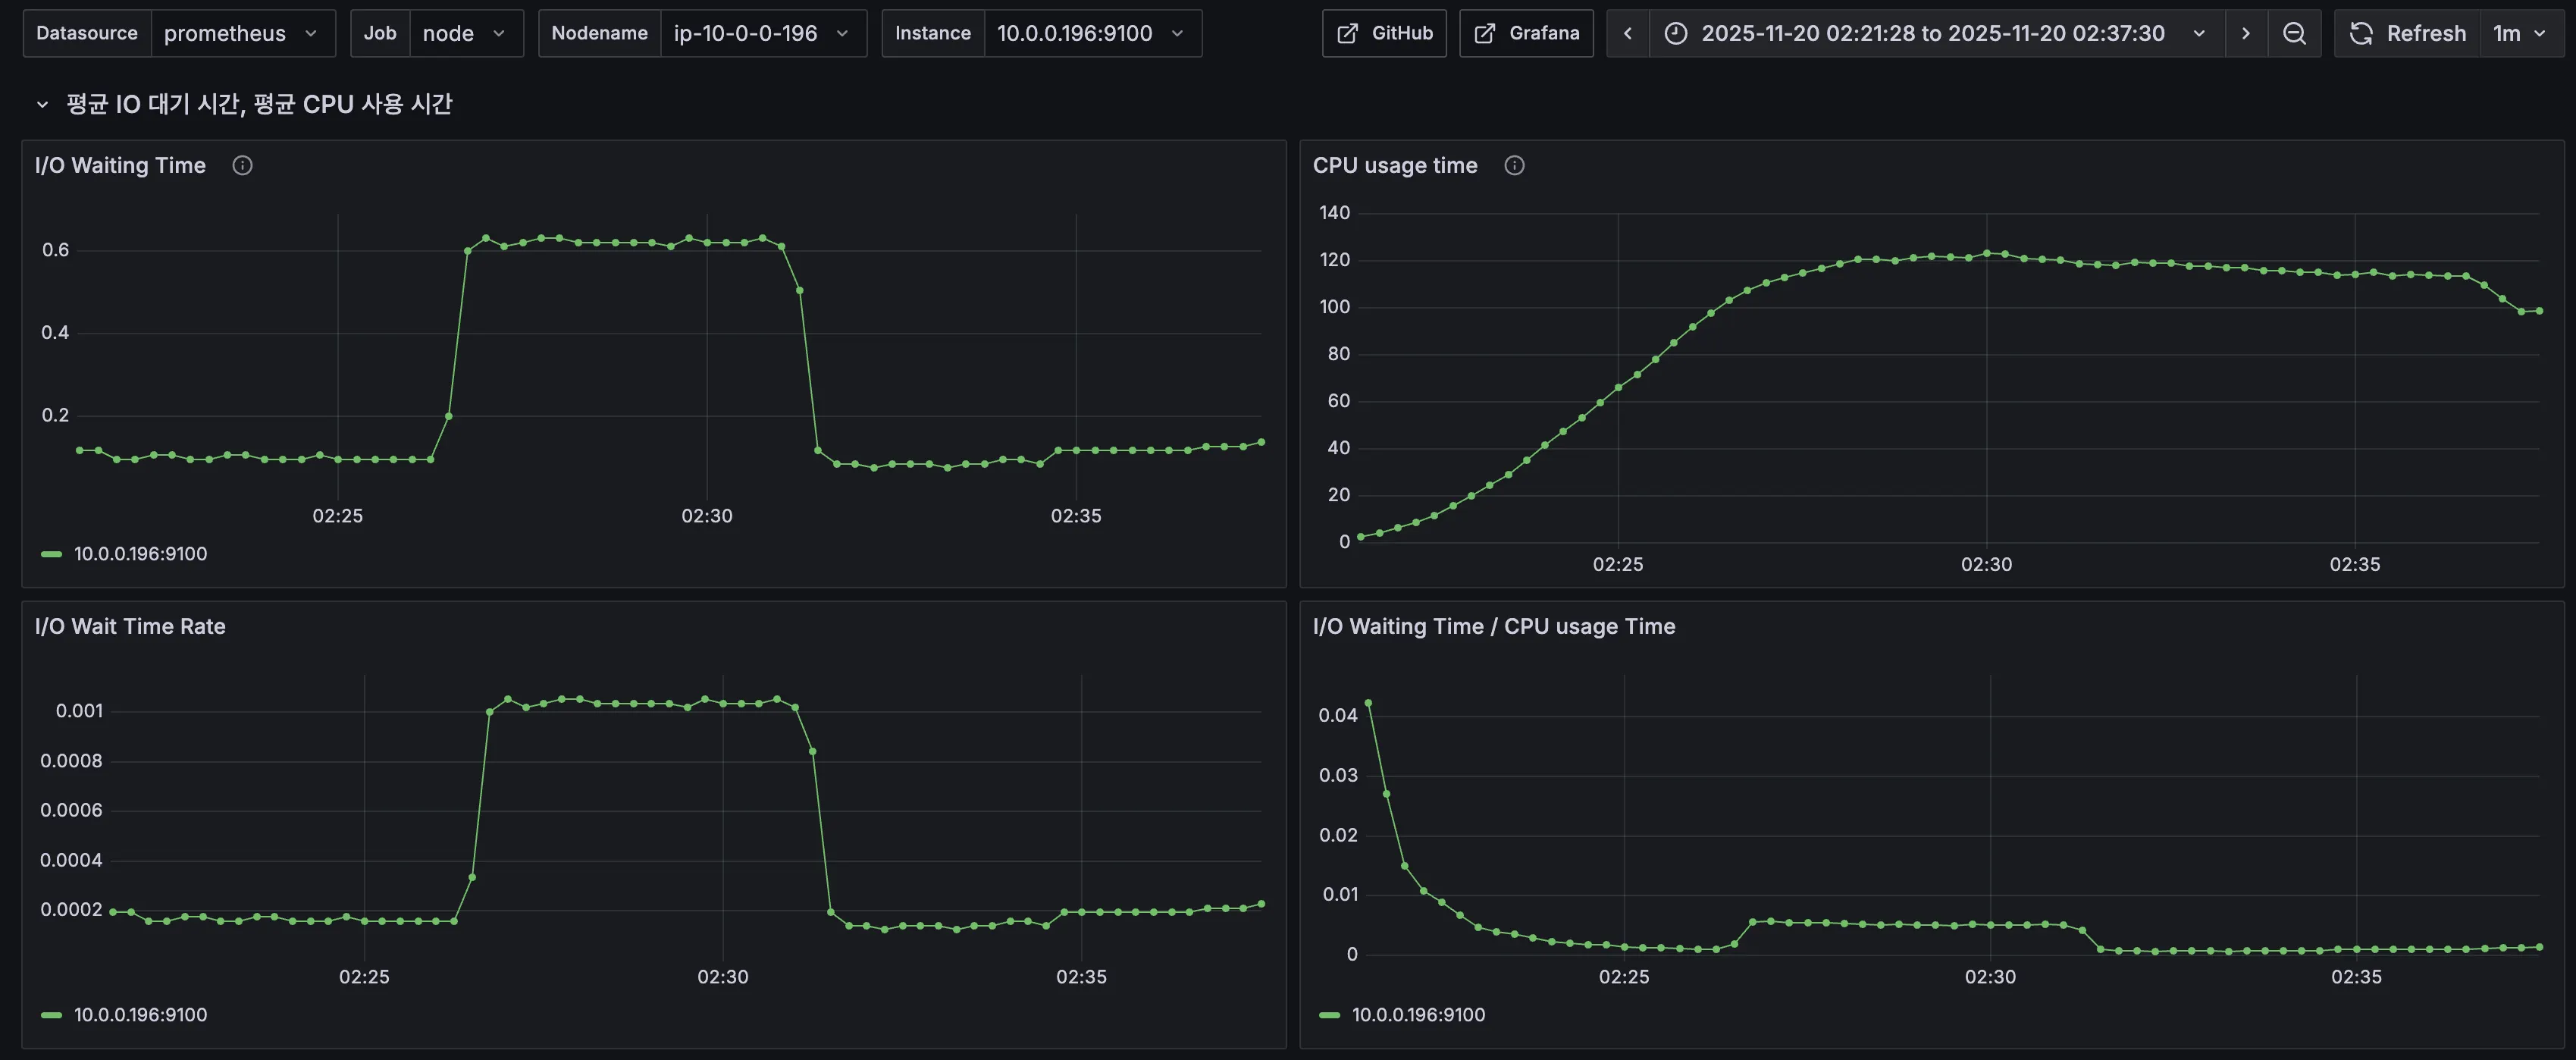Toggle legend series in I/O Waiting / CPU panel
2576x1060 pixels.
[1418, 1015]
